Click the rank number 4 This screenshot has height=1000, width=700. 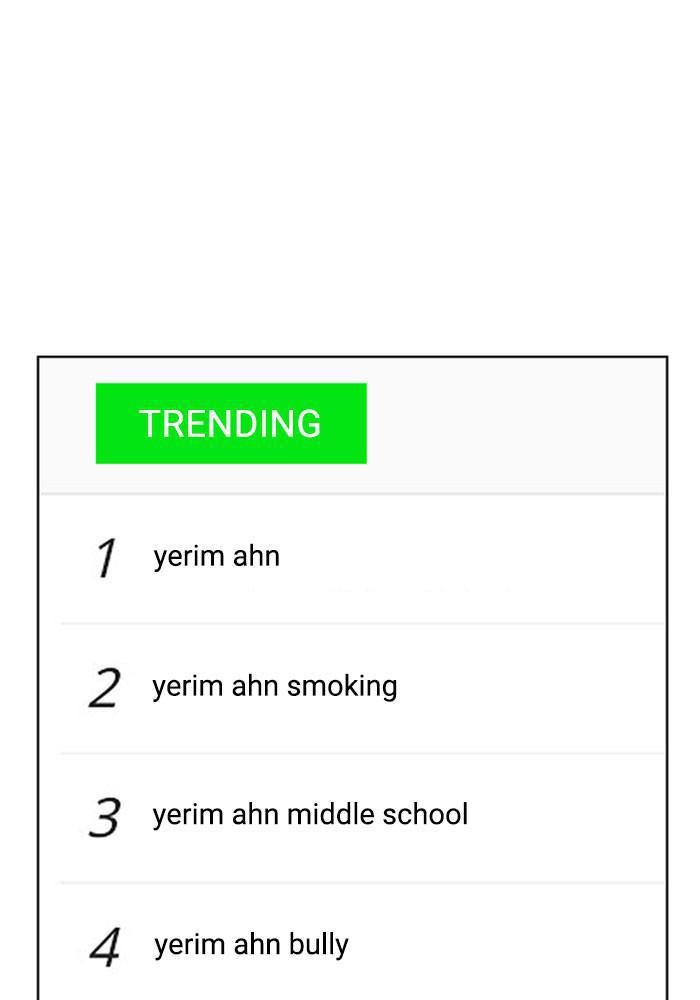(105, 947)
